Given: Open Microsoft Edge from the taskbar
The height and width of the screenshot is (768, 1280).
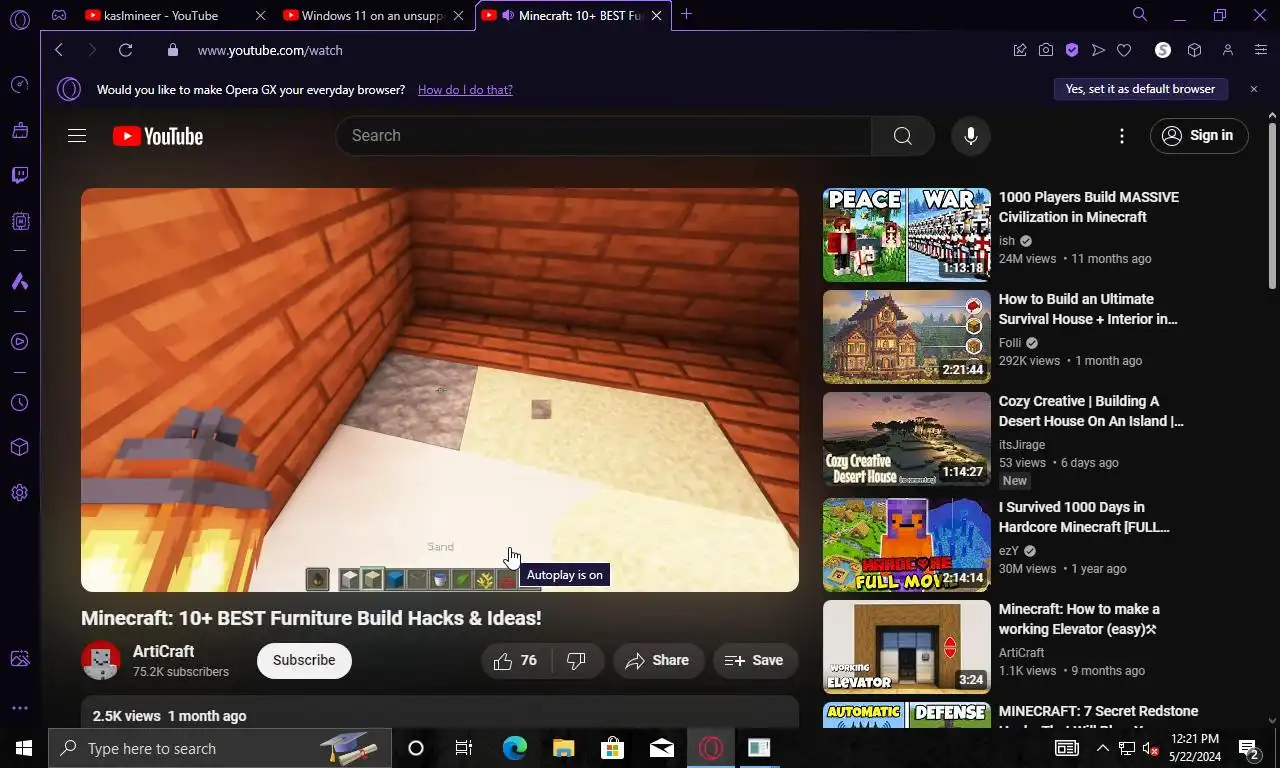Looking at the screenshot, I should [x=514, y=748].
